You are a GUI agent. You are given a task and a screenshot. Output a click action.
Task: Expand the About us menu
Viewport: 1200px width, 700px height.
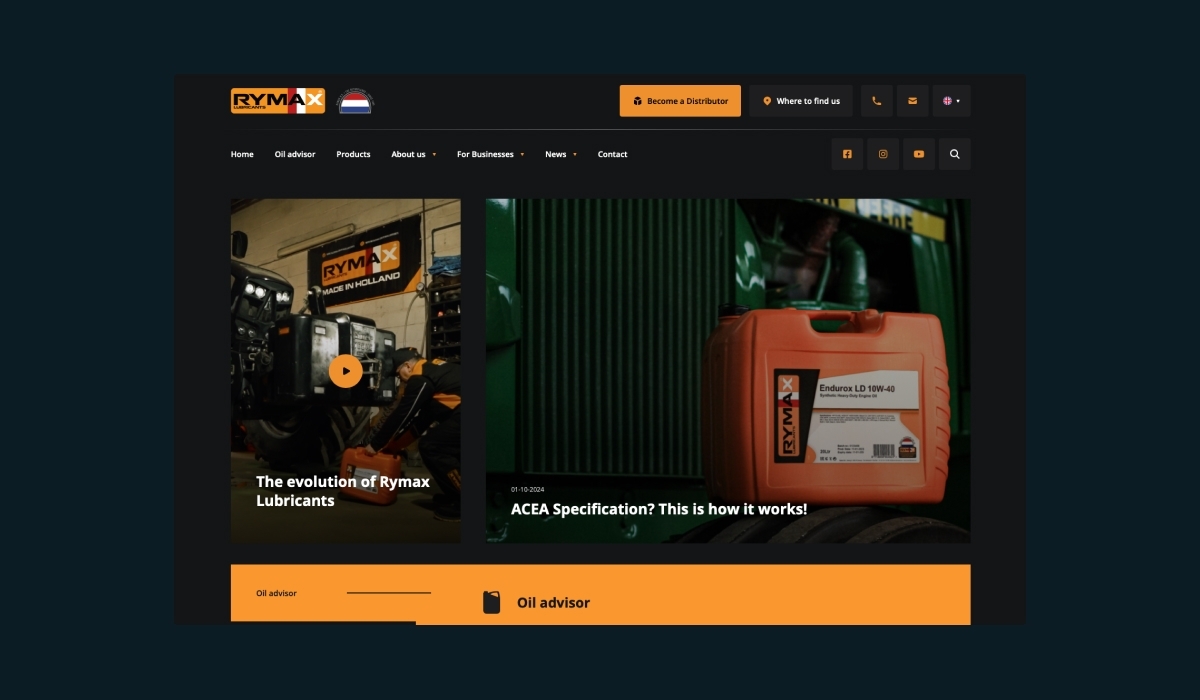pos(414,154)
